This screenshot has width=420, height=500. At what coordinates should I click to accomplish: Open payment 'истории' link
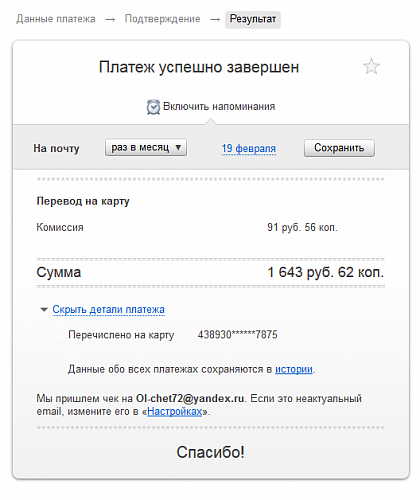294,369
